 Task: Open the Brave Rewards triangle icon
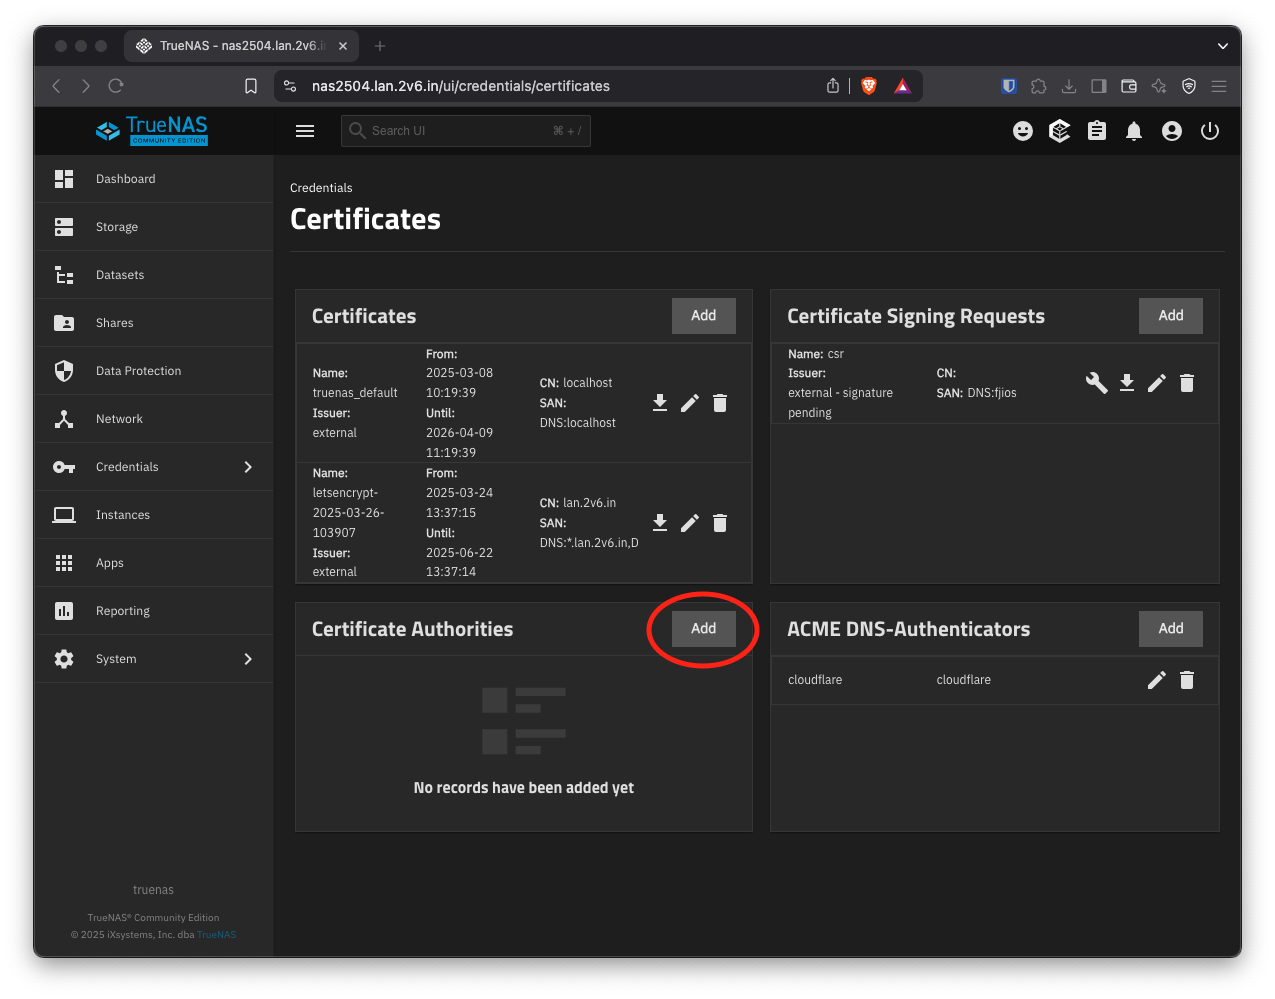(903, 86)
